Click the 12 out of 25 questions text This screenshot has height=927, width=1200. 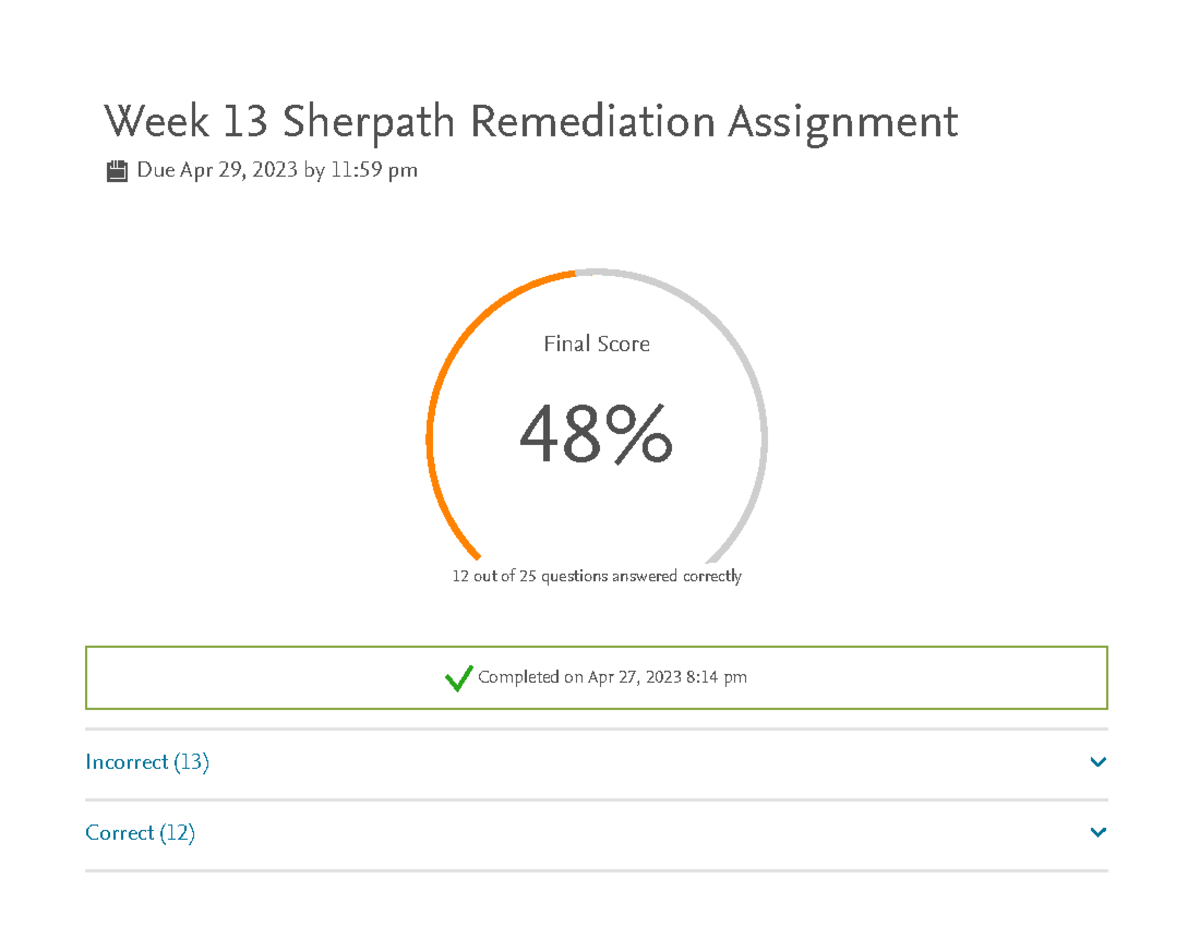click(x=596, y=576)
